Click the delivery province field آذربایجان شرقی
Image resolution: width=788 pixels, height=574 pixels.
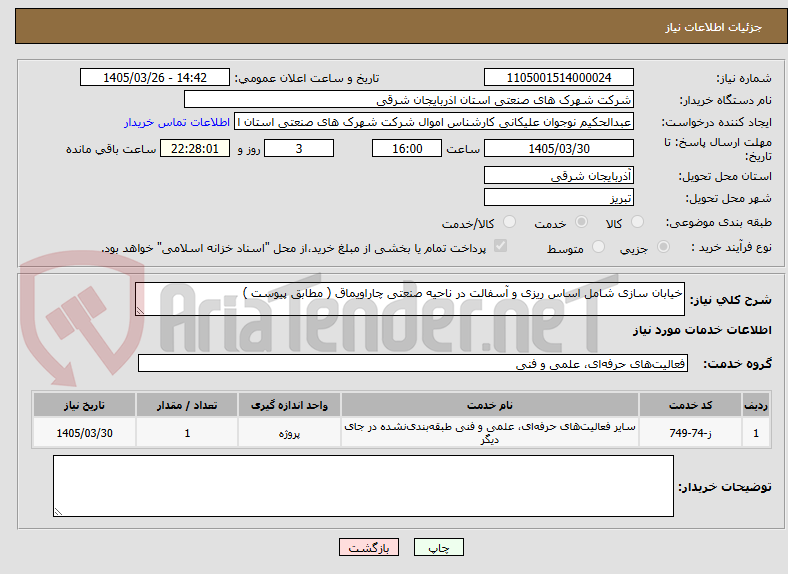(559, 175)
